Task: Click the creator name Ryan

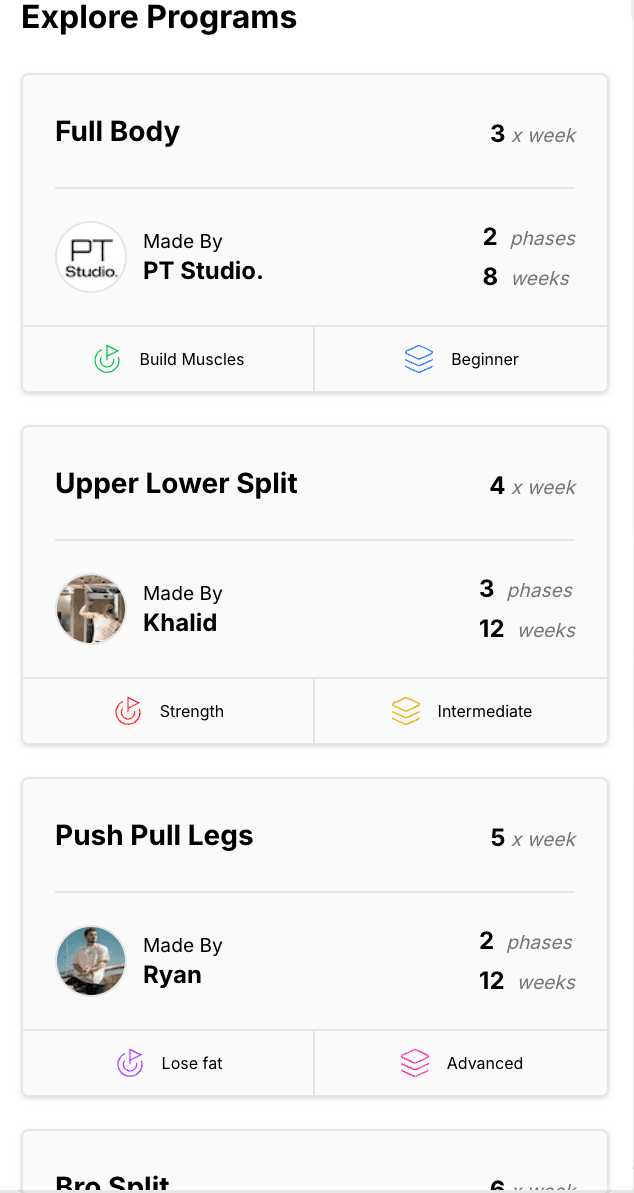Action: click(x=172, y=975)
